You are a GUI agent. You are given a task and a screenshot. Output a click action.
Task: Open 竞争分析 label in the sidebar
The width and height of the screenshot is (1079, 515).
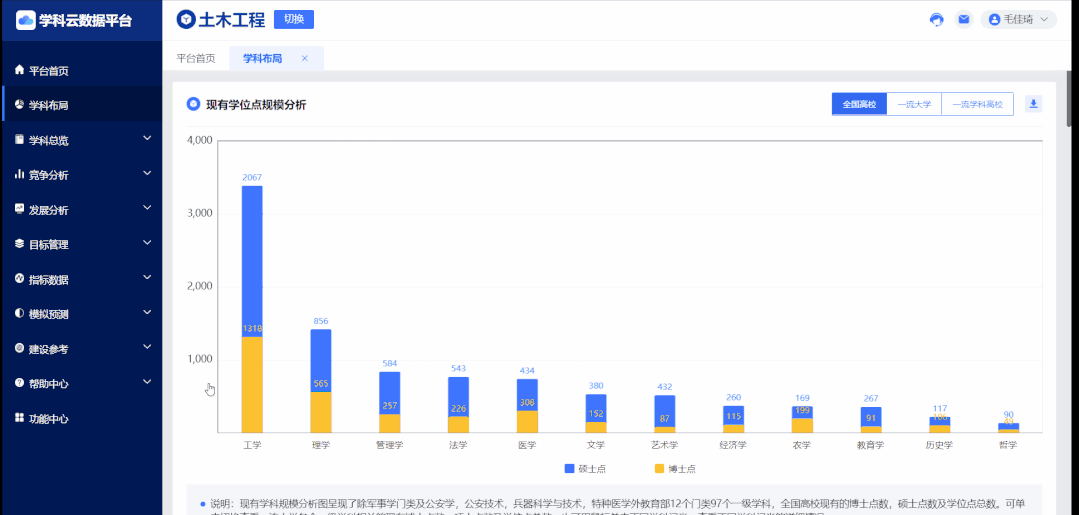(48, 175)
